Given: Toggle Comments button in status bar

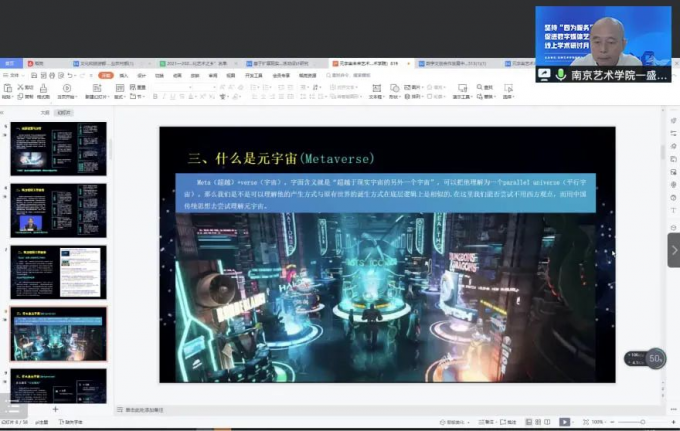Looking at the screenshot, I should [508, 422].
